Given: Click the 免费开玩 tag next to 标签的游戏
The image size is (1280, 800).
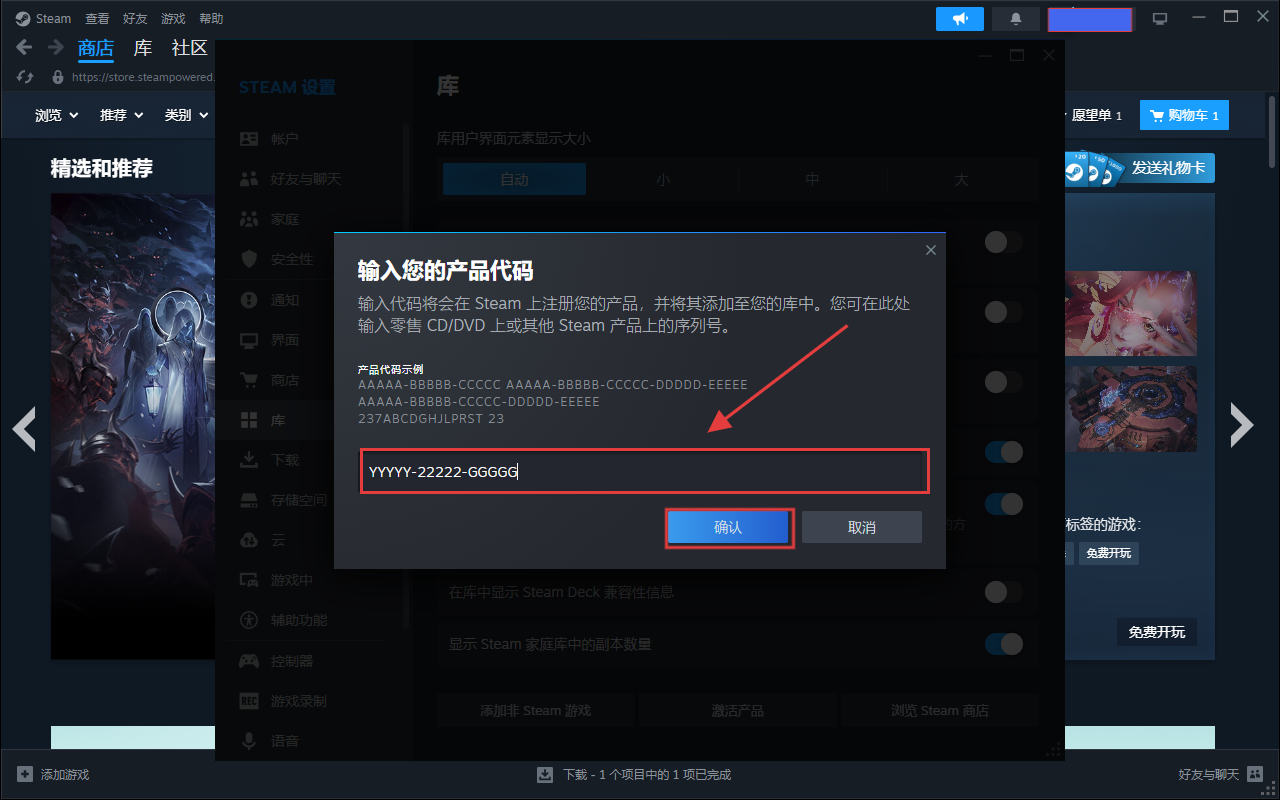Looking at the screenshot, I should click(x=1109, y=553).
